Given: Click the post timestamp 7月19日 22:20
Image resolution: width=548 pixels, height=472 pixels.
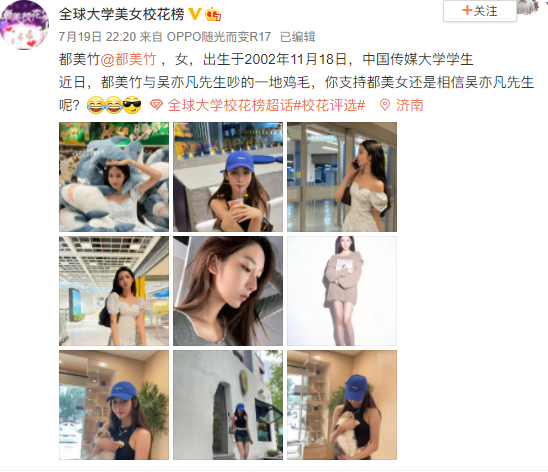Looking at the screenshot, I should coord(97,37).
